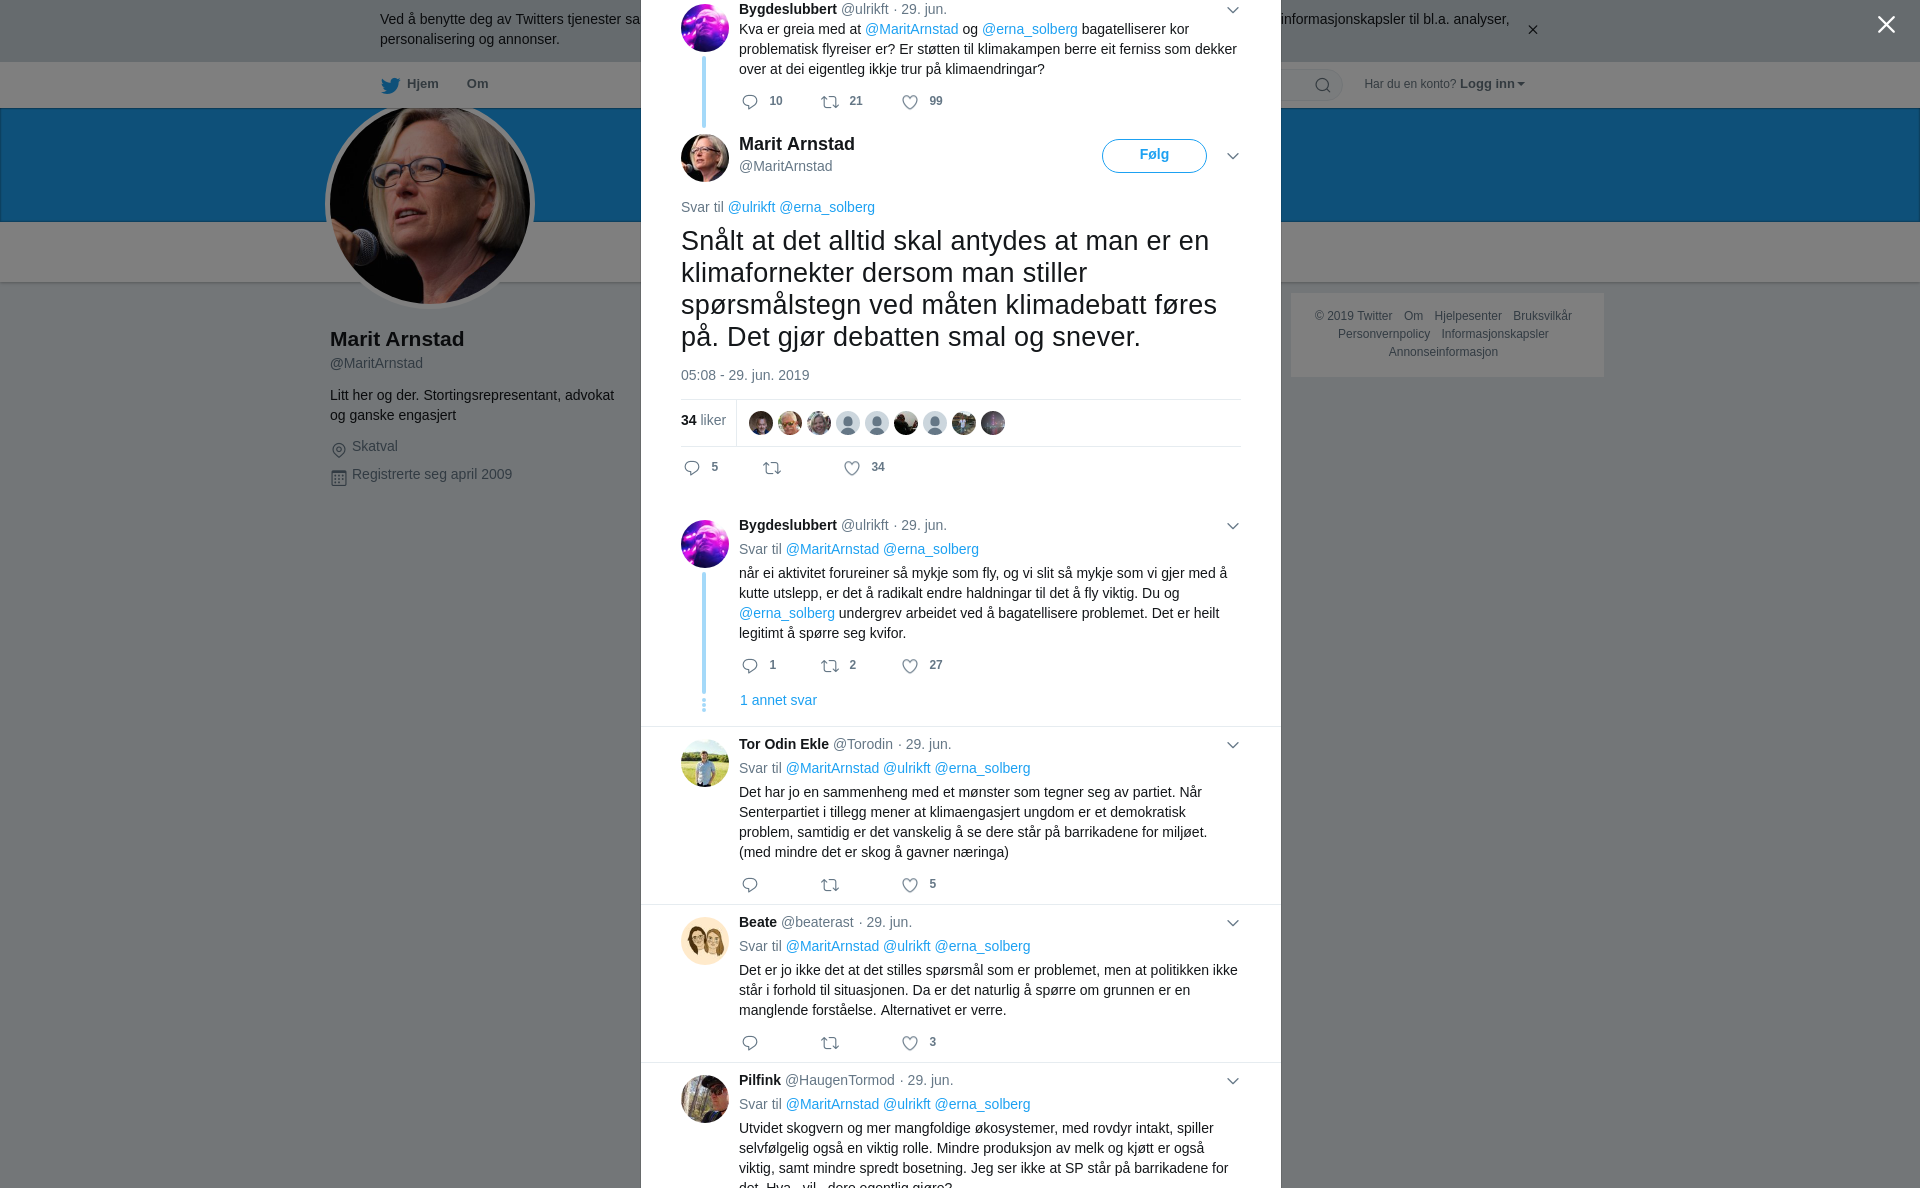
Task: Close the tweet overlay
Action: [x=1886, y=24]
